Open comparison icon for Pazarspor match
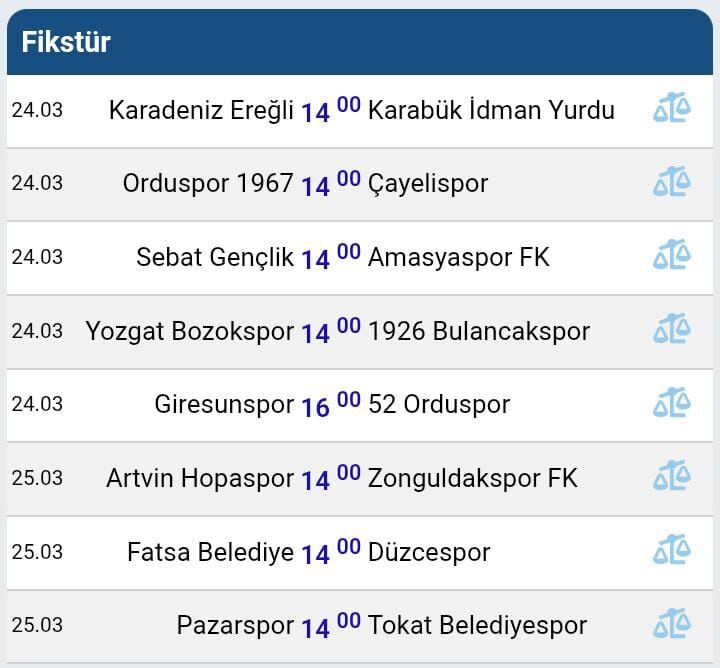 click(671, 624)
